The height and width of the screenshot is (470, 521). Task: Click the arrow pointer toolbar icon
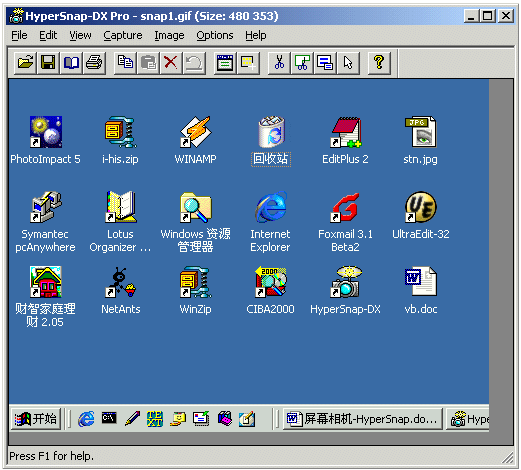click(348, 62)
